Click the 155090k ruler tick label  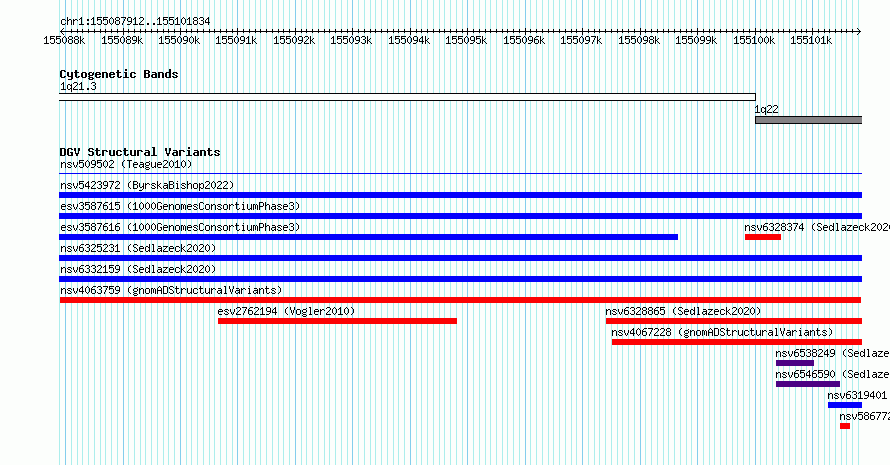tap(179, 40)
